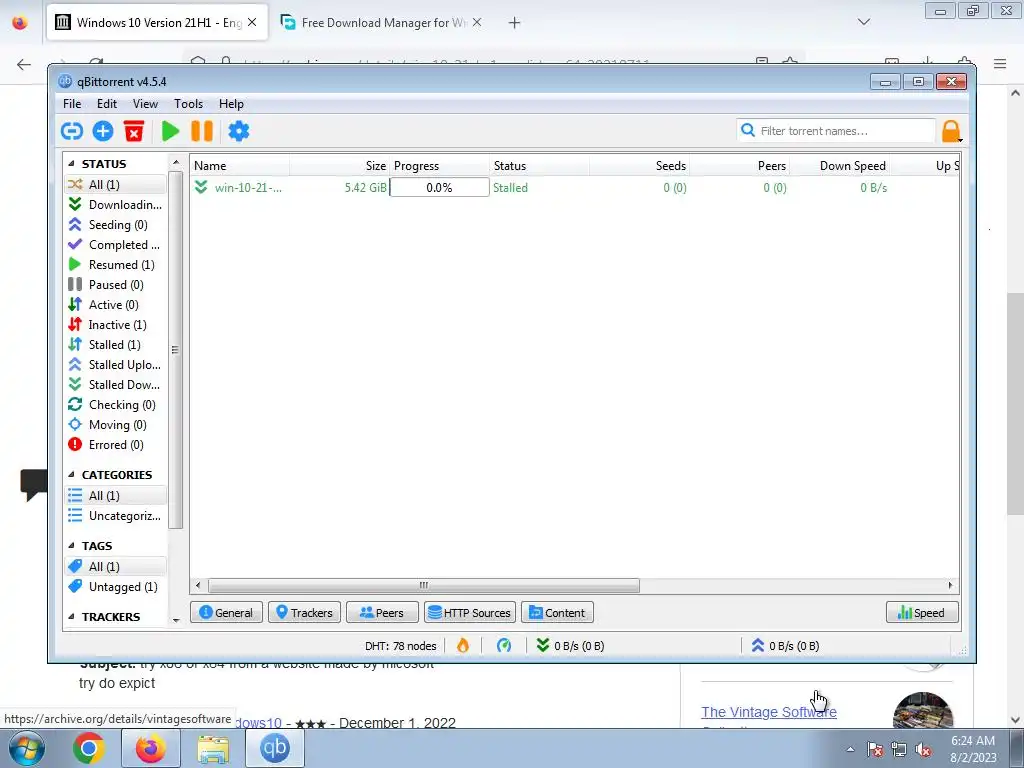Screen dimensions: 1024x768
Task: Open Chrome from the taskbar
Action: point(89,748)
